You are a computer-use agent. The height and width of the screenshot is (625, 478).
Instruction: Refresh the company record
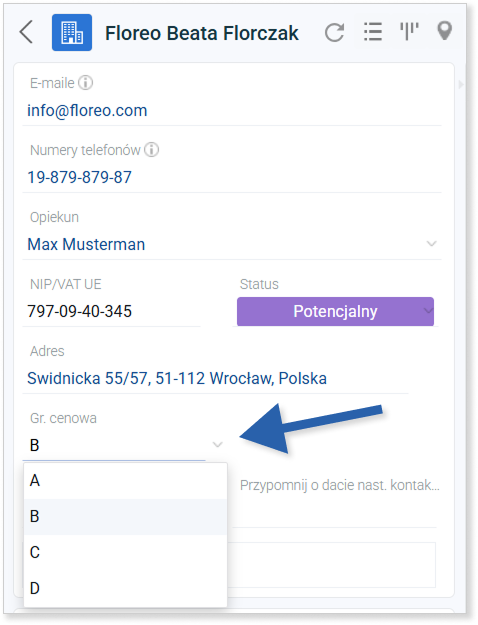point(334,32)
